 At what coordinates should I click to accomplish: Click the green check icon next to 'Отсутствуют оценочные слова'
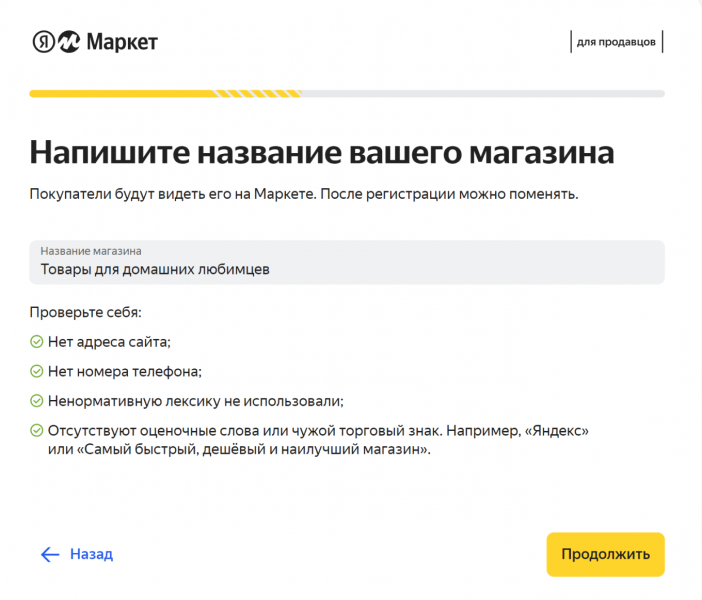(x=36, y=430)
